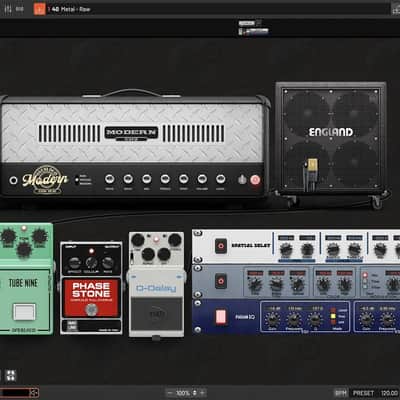The width and height of the screenshot is (400, 400).
Task: Click the middle Colour knob on Phase Stone
Action: pyautogui.click(x=91, y=263)
